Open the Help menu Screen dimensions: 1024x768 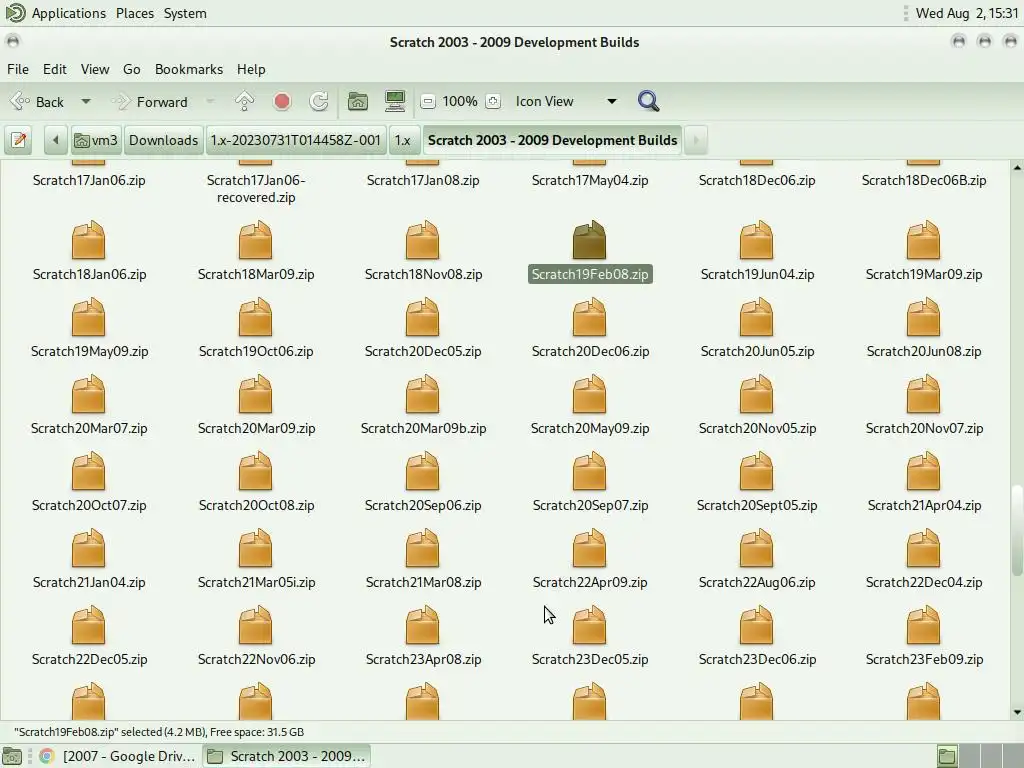(251, 69)
